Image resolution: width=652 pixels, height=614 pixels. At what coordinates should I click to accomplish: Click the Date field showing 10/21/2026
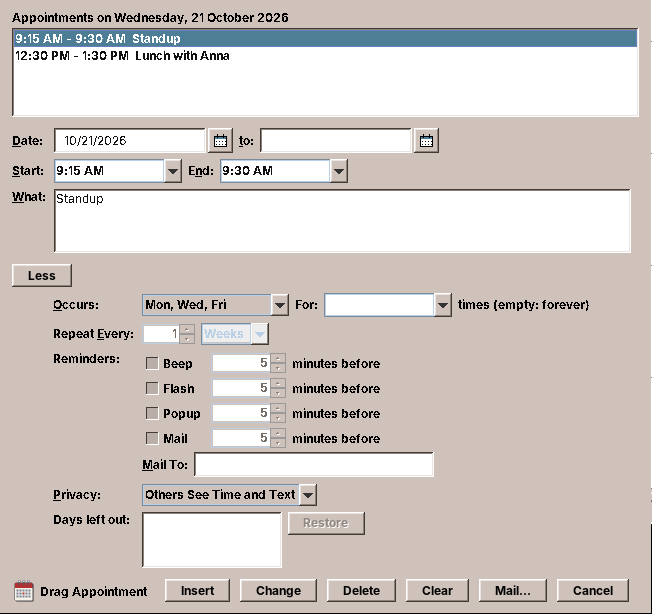pyautogui.click(x=130, y=141)
